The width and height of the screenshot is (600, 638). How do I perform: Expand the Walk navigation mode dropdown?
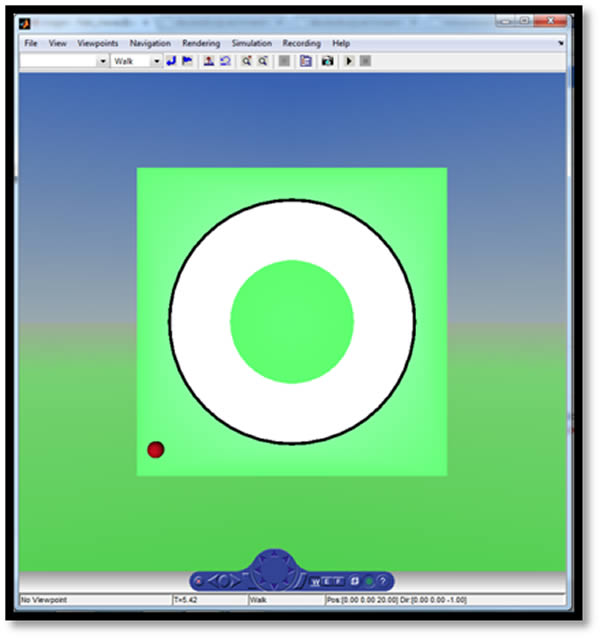156,61
